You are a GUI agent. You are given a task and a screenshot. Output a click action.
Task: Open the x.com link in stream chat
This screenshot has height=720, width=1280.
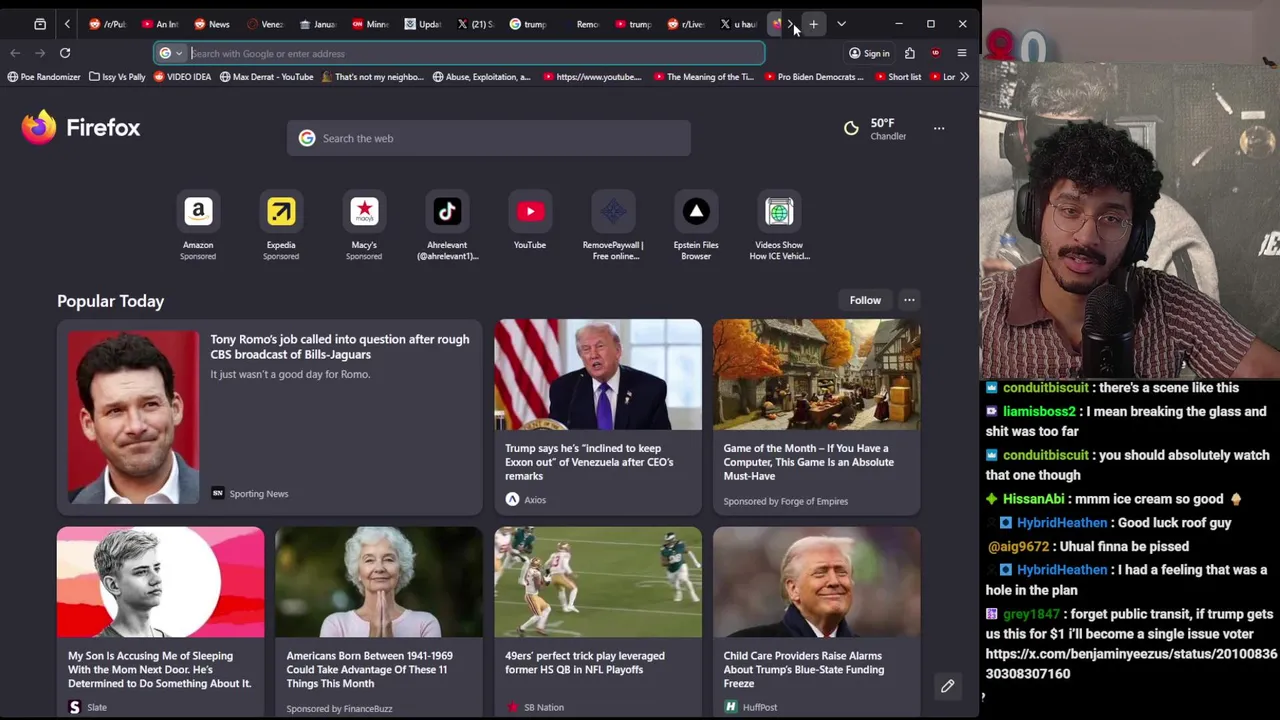[x=1131, y=664]
